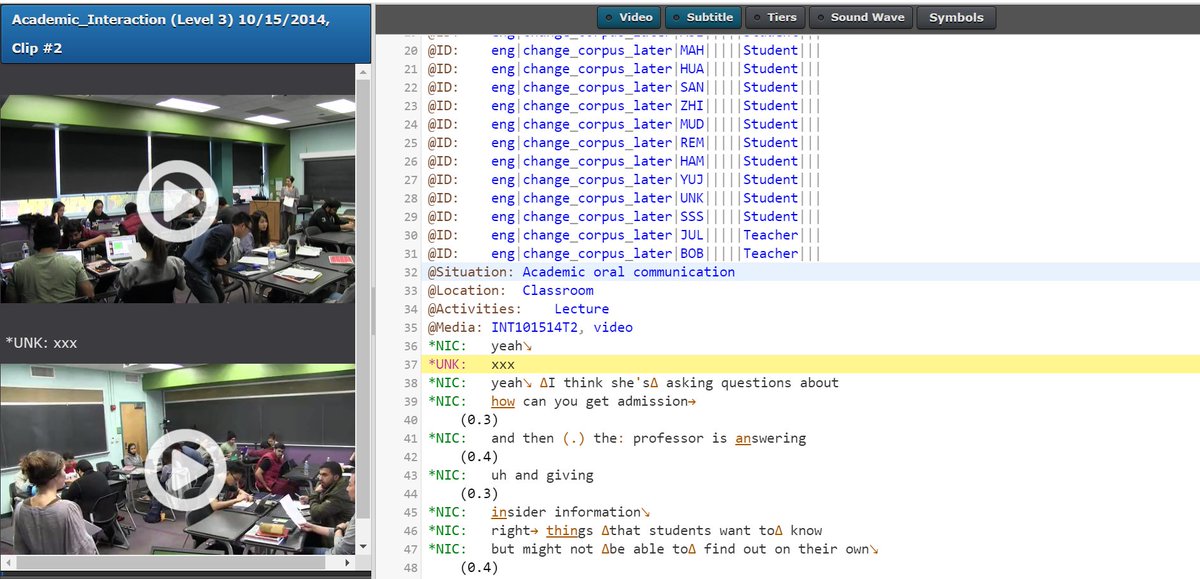Click the @ID line for MUD Student
Screen dimensions: 1200x579
624,124
